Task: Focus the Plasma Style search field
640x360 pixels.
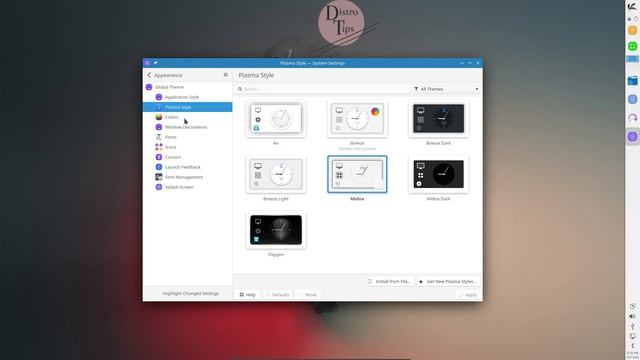Action: coord(322,89)
